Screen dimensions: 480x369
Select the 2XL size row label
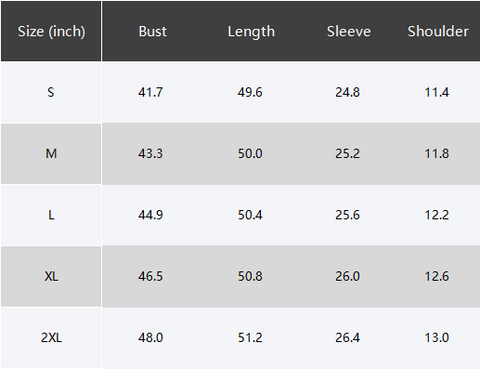point(51,338)
